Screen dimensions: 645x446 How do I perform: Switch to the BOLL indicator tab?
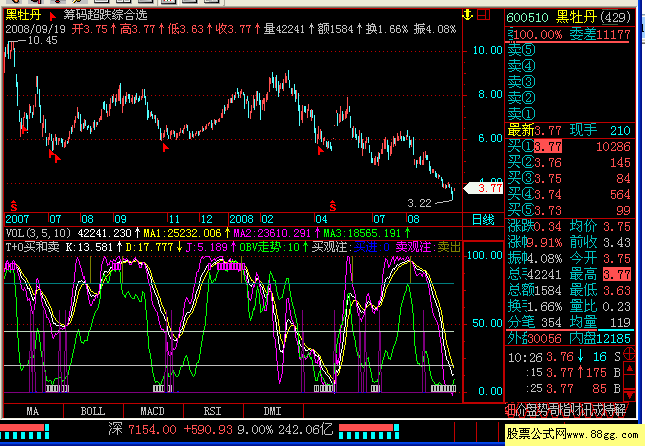[x=93, y=411]
